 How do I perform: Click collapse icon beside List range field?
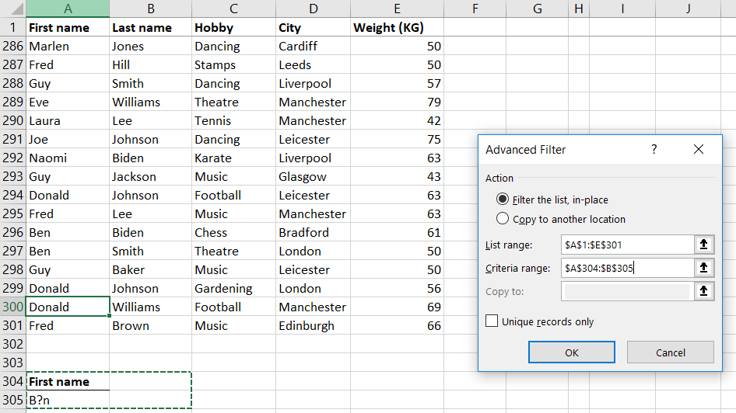click(705, 244)
